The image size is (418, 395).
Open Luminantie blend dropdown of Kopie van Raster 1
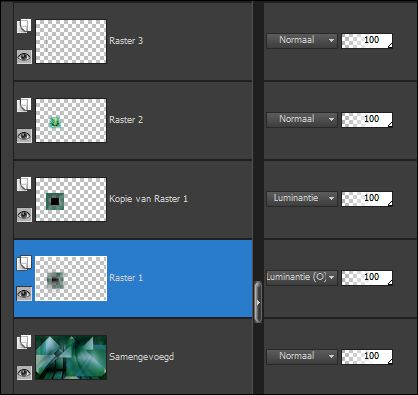coord(302,199)
